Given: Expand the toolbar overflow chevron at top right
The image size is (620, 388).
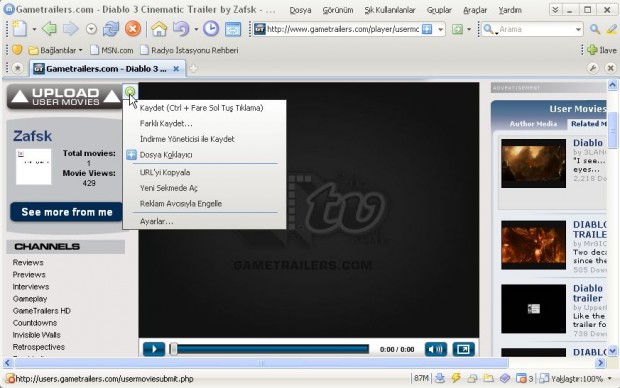Looking at the screenshot, I should coord(555,10).
